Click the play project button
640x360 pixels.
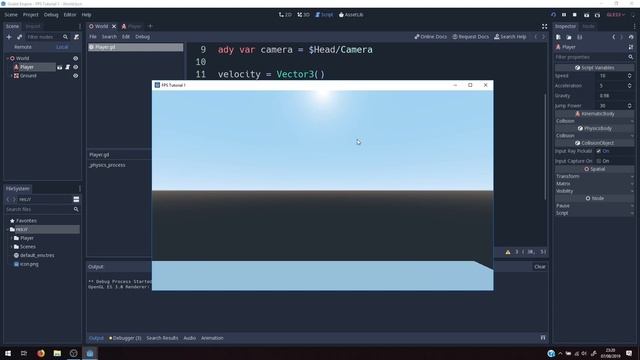pyautogui.click(x=553, y=15)
